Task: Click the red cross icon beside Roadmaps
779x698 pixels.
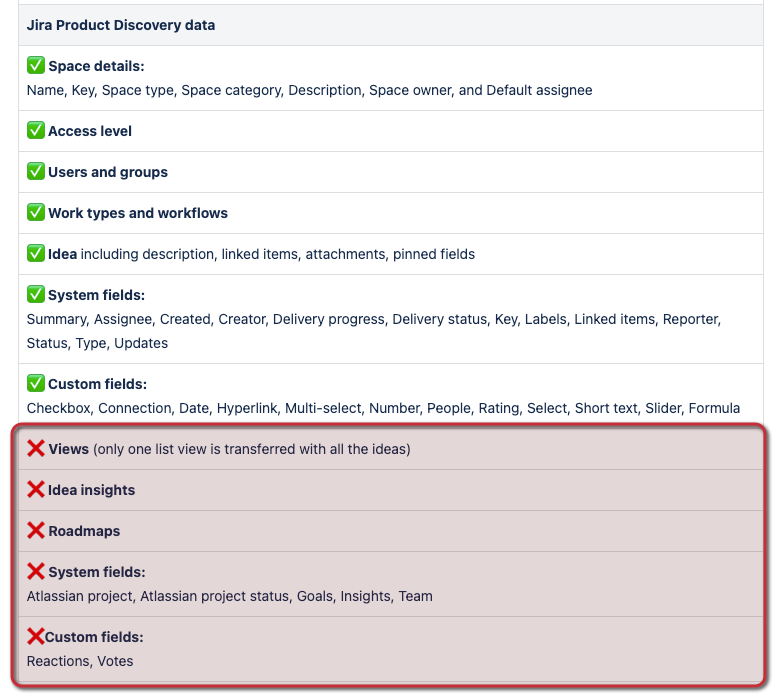Action: pos(36,530)
